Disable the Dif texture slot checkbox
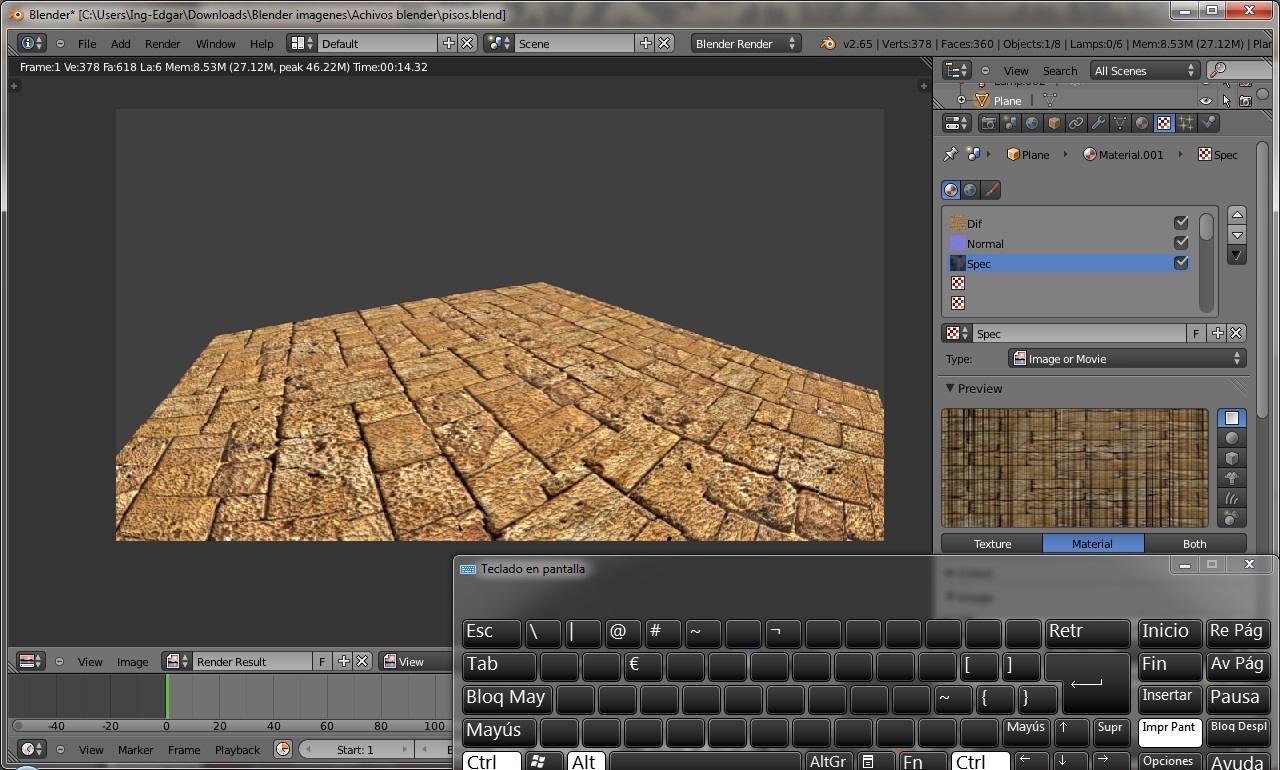1280x770 pixels. [x=1181, y=223]
